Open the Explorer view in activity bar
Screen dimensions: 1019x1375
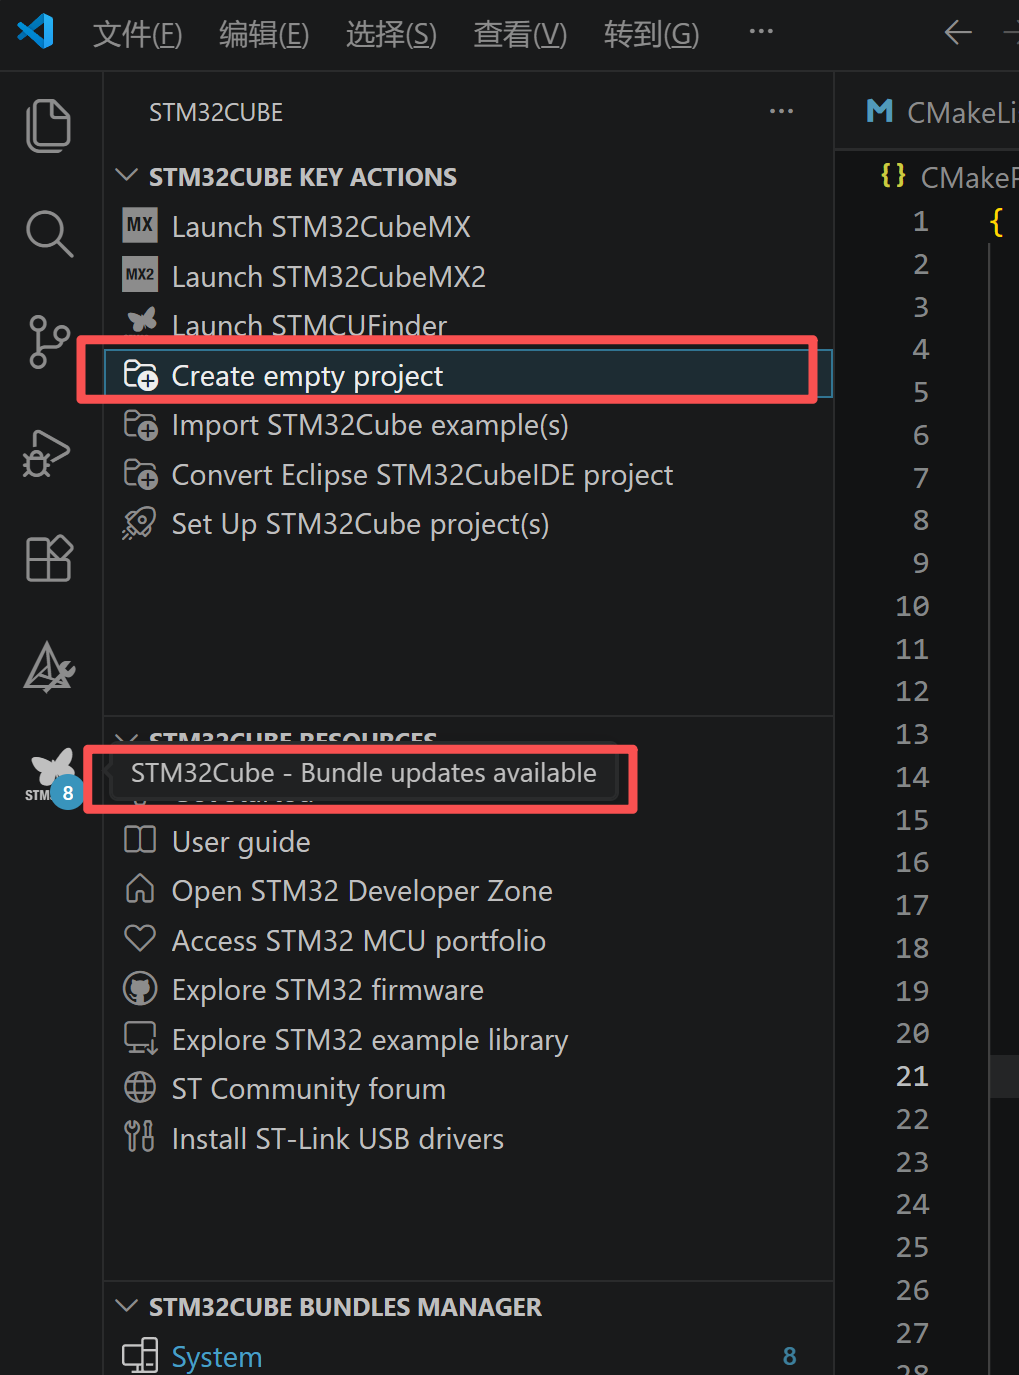click(48, 126)
